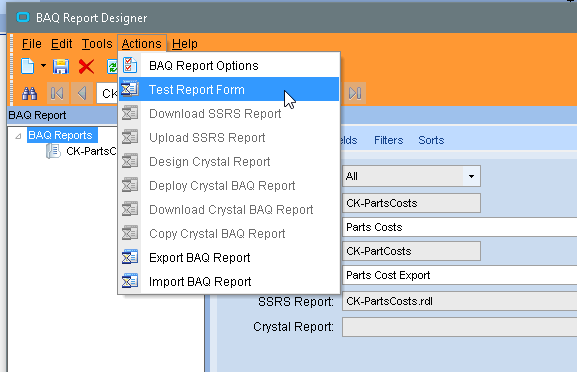Choose Export BAQ Report menu entry
577x372 pixels.
(229, 257)
